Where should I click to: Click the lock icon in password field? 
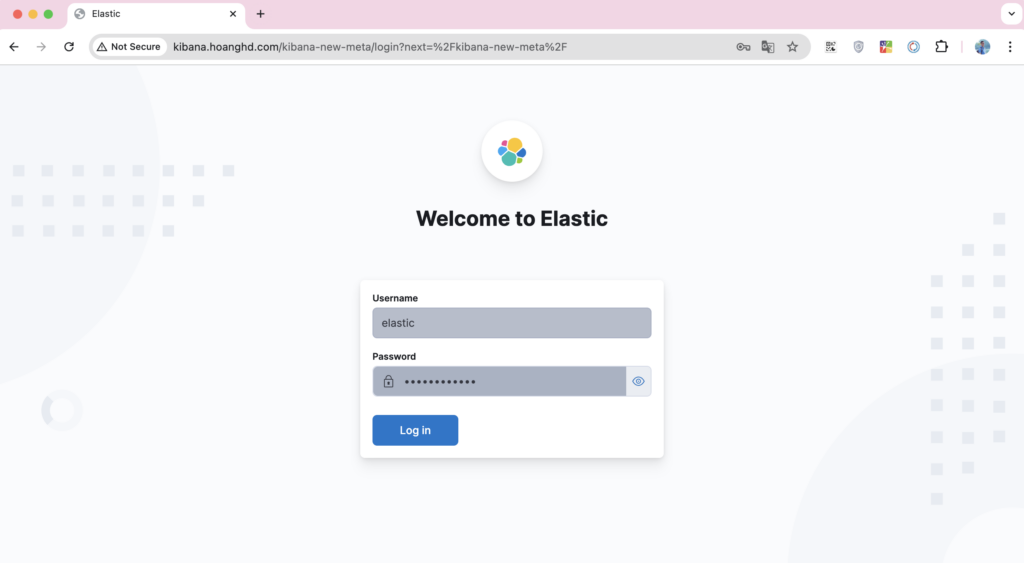tap(389, 381)
